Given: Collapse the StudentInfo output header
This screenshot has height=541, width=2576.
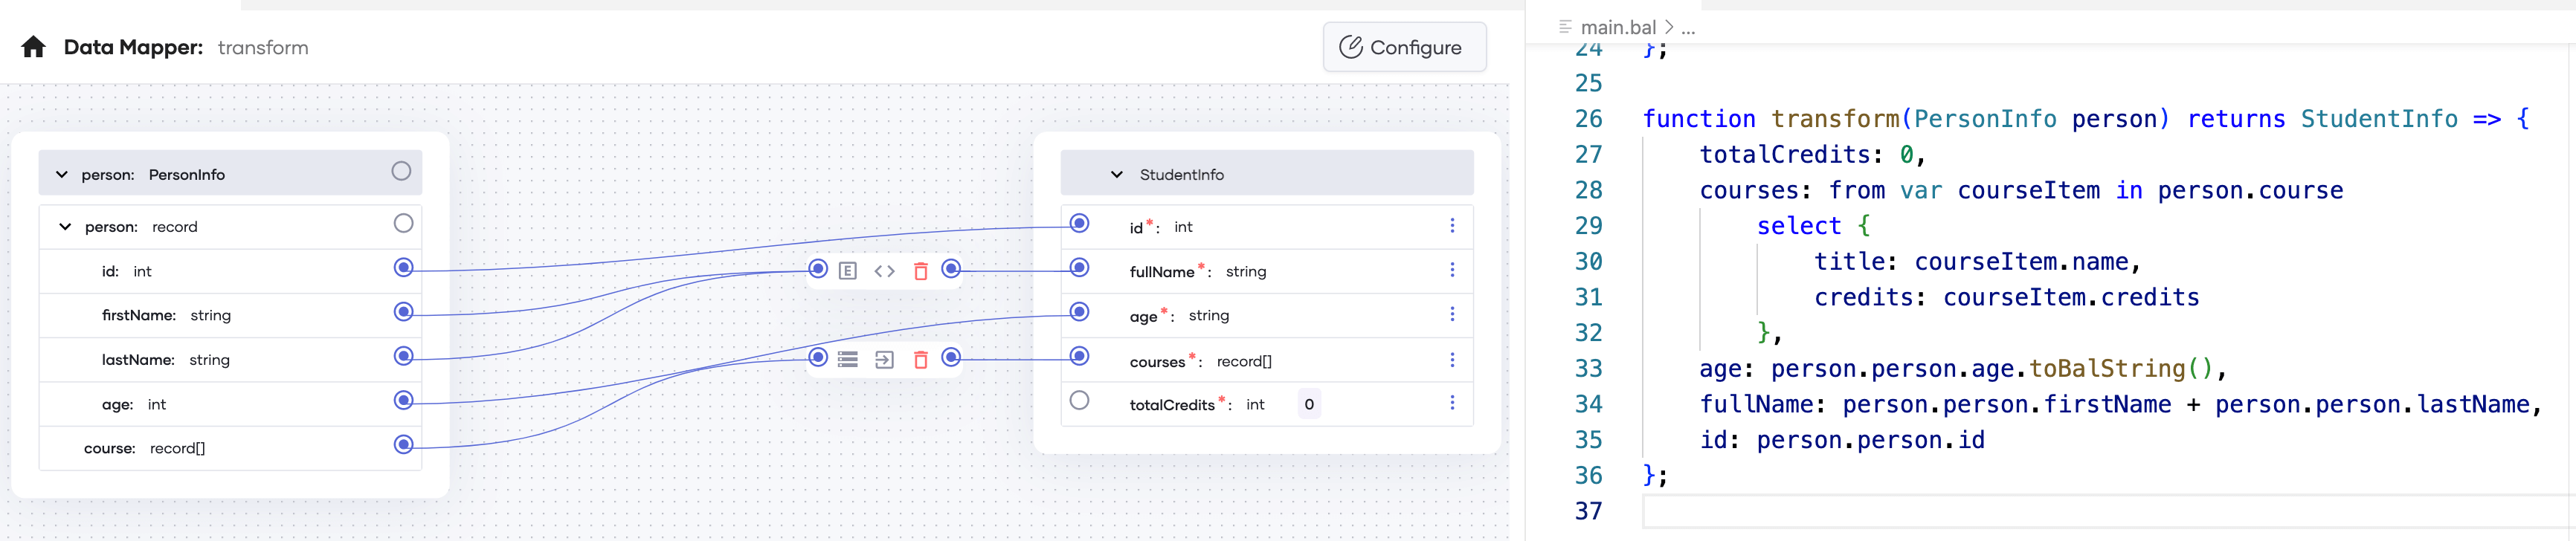Looking at the screenshot, I should [1117, 175].
